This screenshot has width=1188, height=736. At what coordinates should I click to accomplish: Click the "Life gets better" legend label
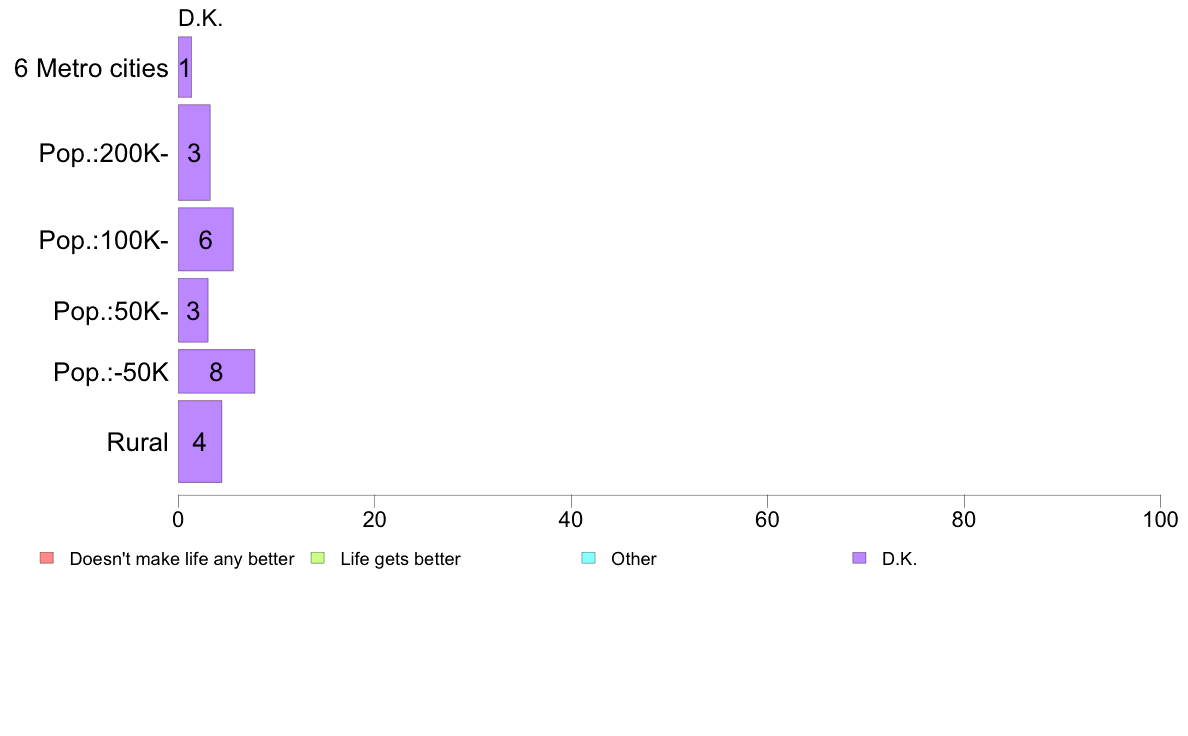[400, 559]
